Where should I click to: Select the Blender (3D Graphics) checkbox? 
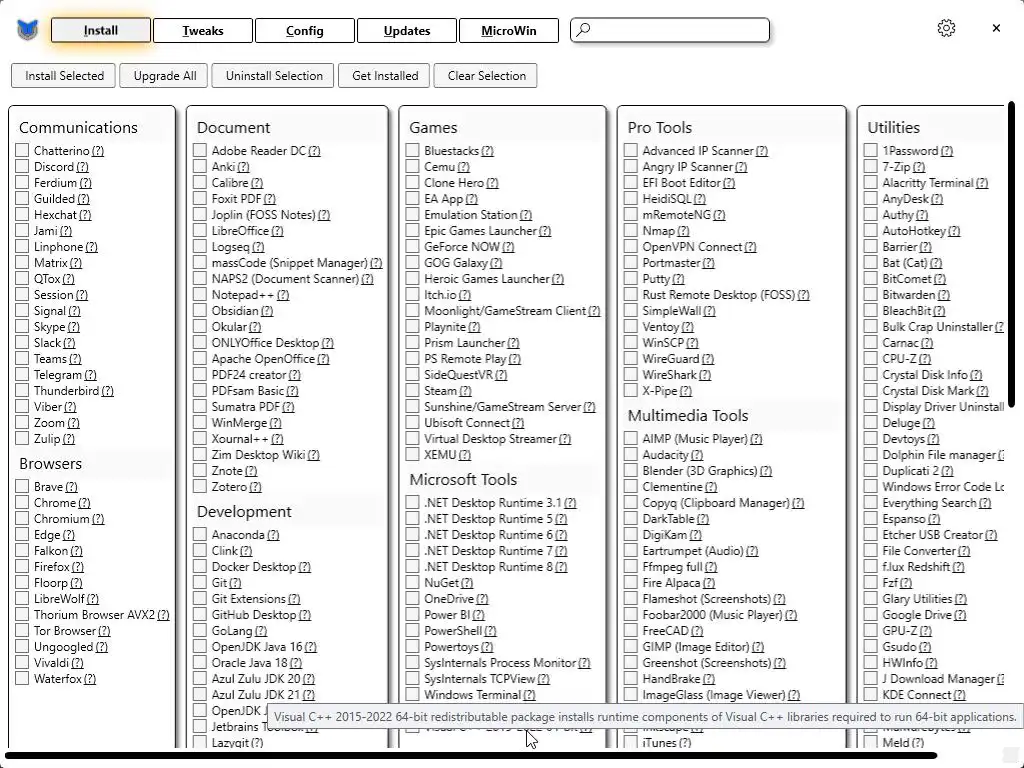630,470
